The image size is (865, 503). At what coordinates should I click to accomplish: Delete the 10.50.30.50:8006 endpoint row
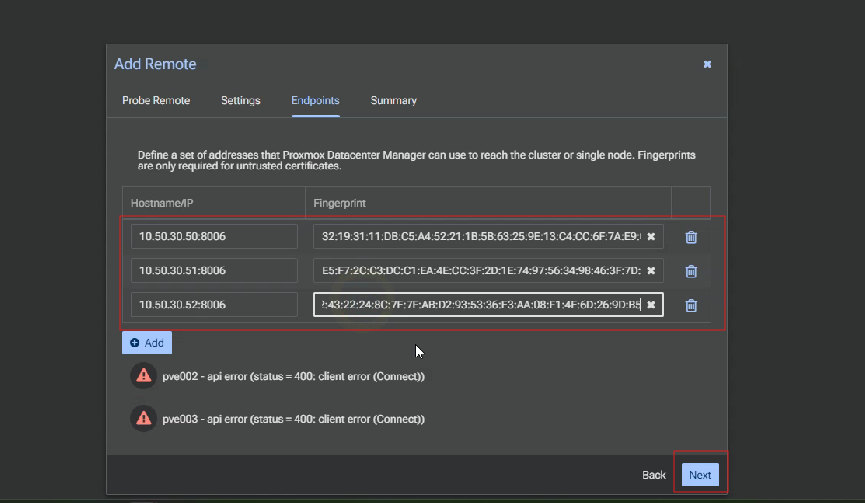[x=690, y=237]
